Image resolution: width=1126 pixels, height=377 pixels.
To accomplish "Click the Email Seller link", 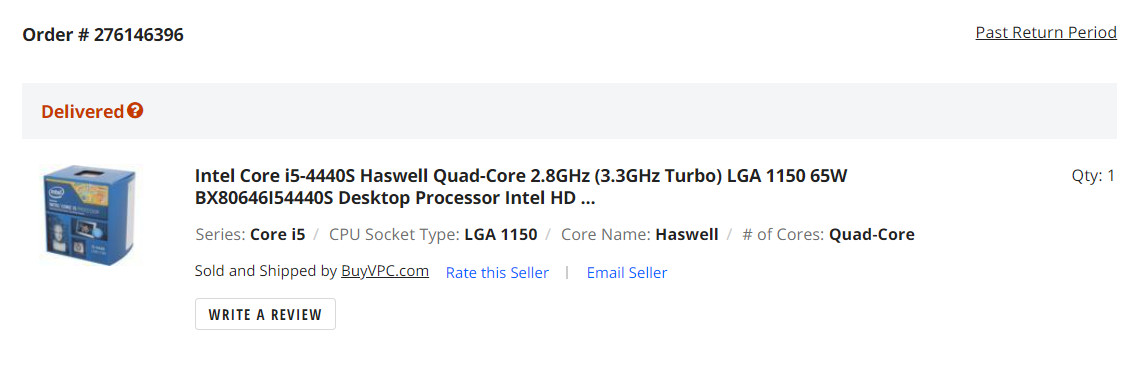I will click(627, 273).
